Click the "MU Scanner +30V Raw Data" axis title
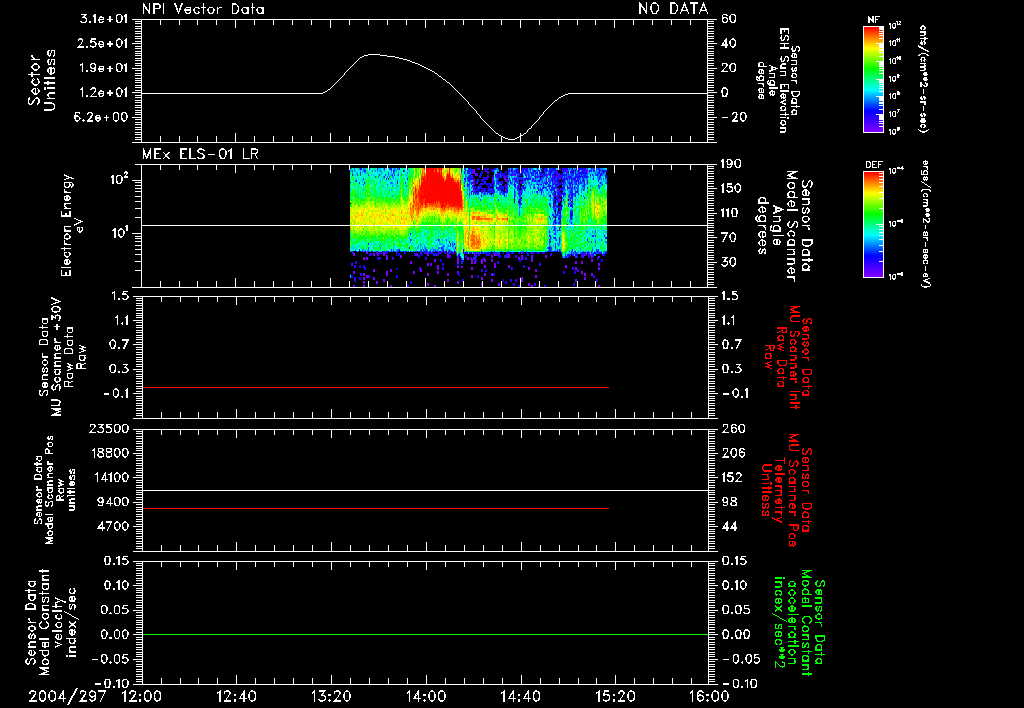Screen dimensions: 1024x708 point(63,358)
